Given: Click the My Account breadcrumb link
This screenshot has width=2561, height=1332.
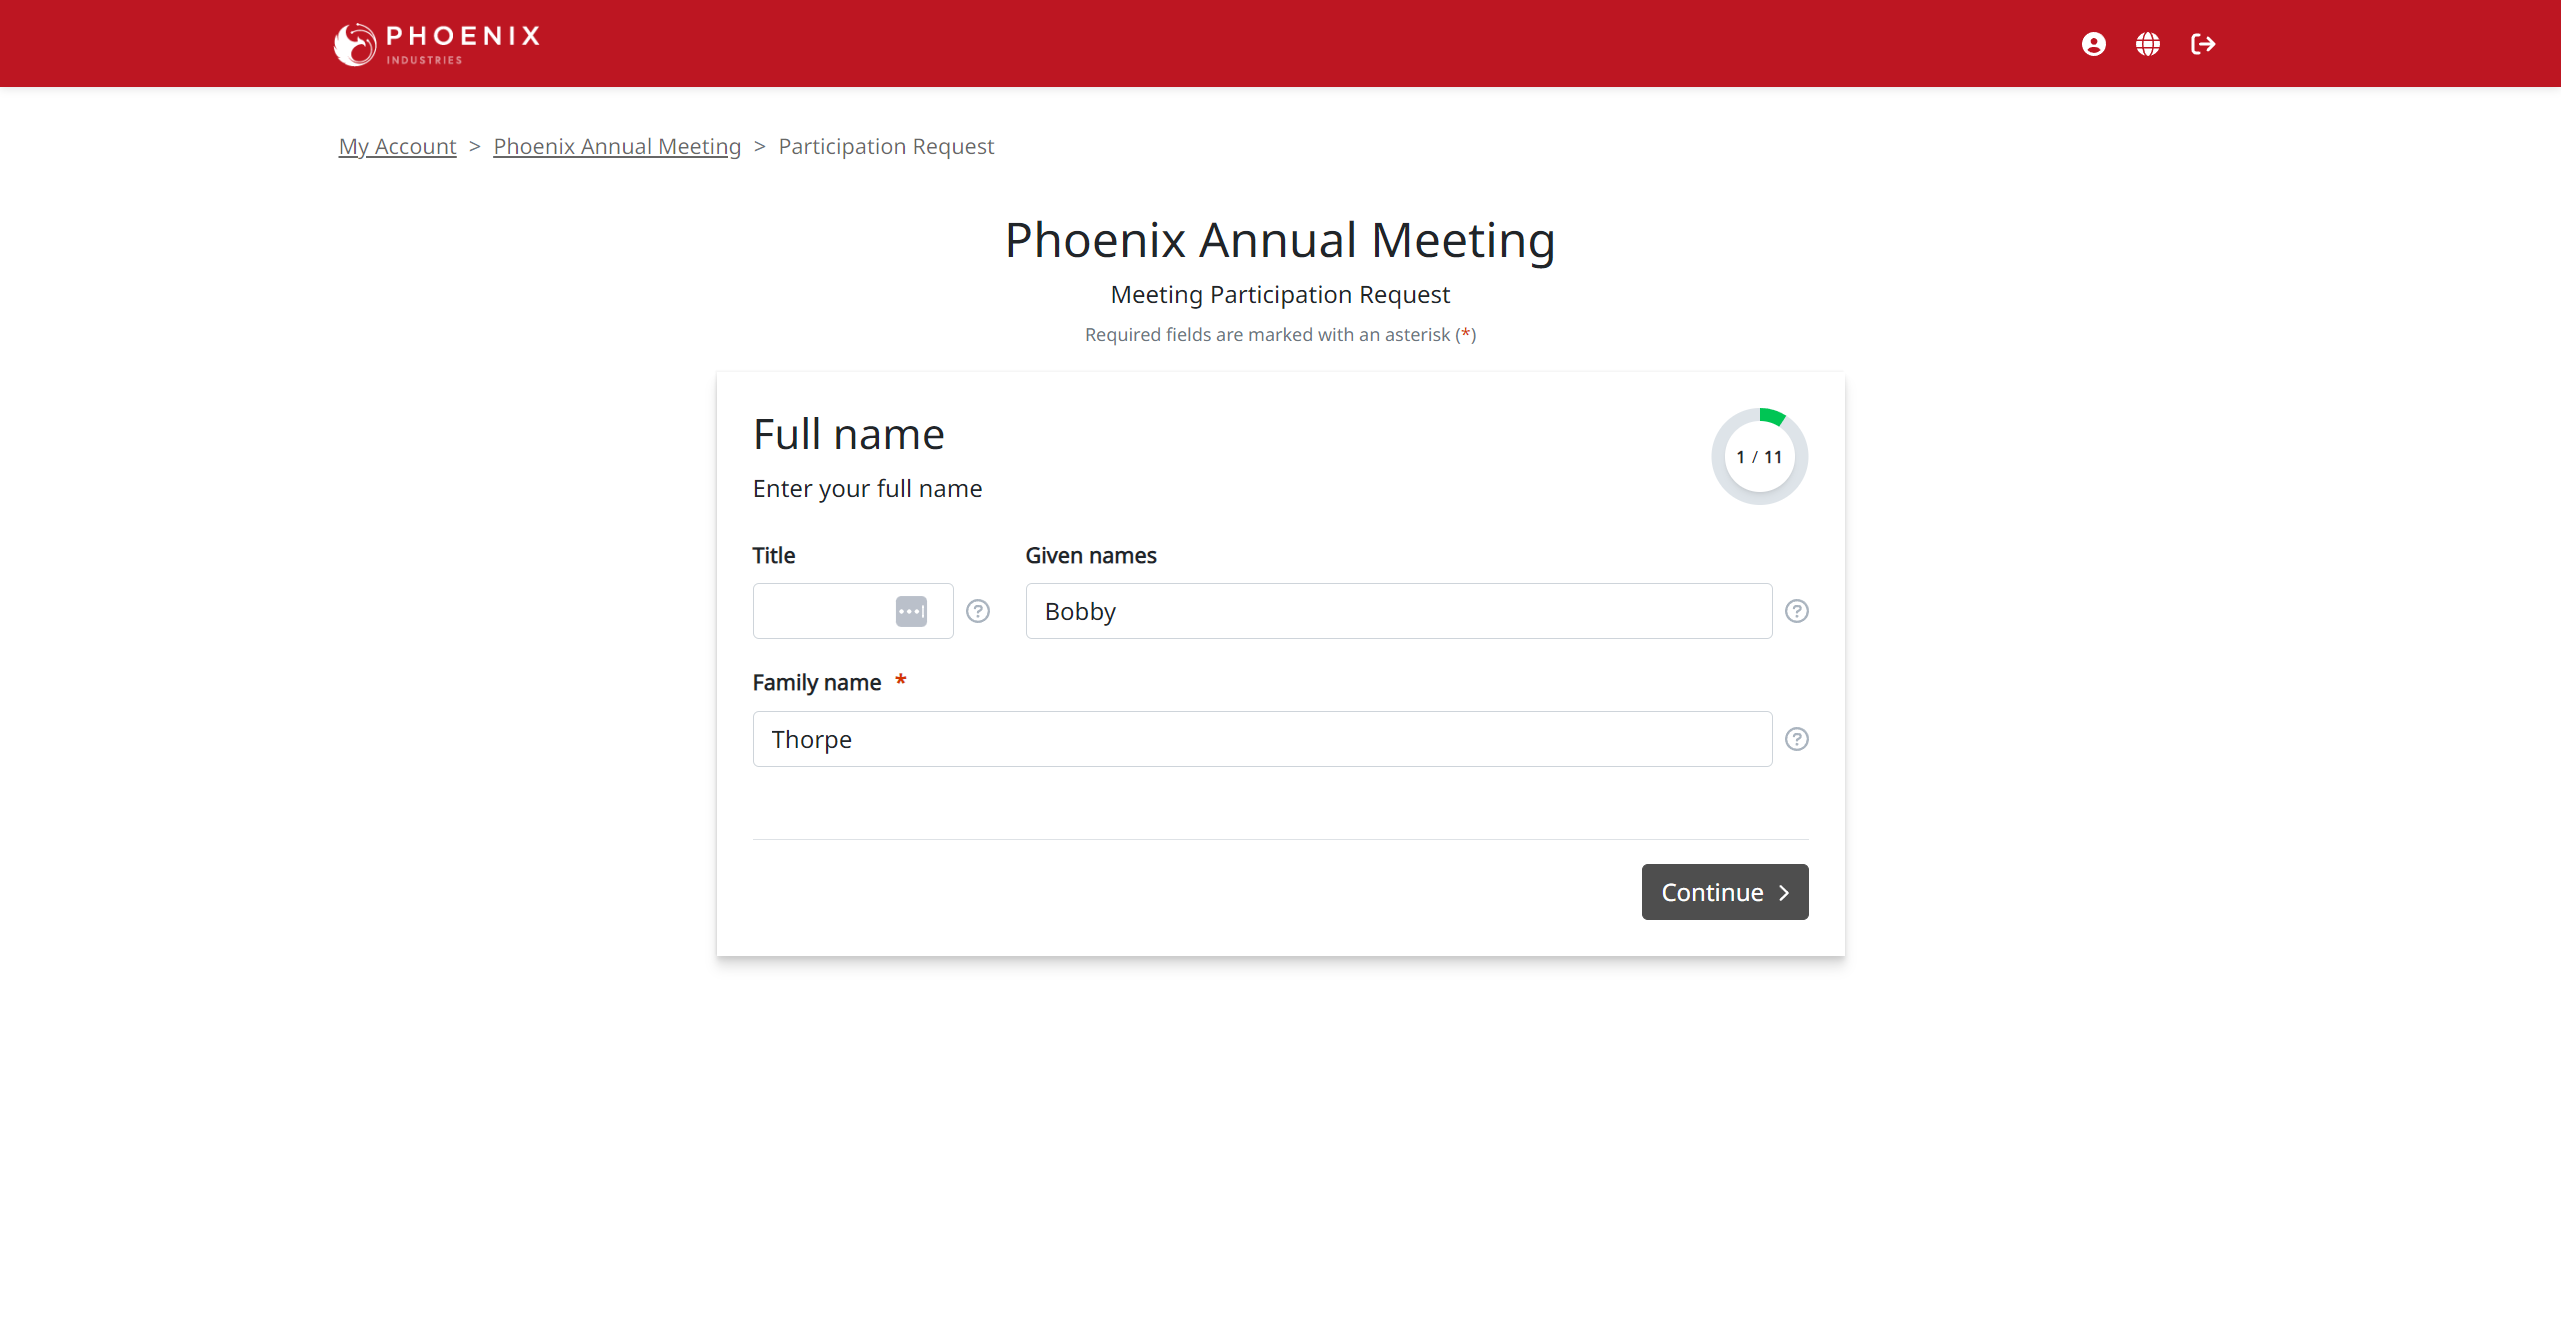Looking at the screenshot, I should 398,146.
